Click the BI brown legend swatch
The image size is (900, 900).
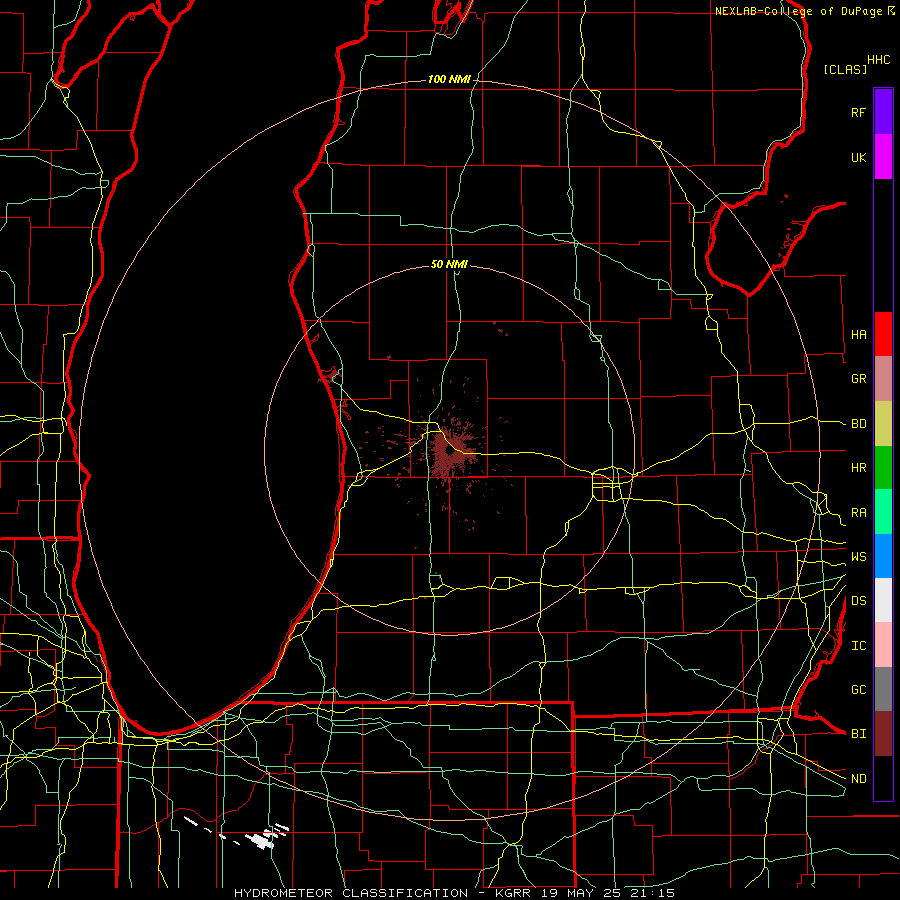883,734
